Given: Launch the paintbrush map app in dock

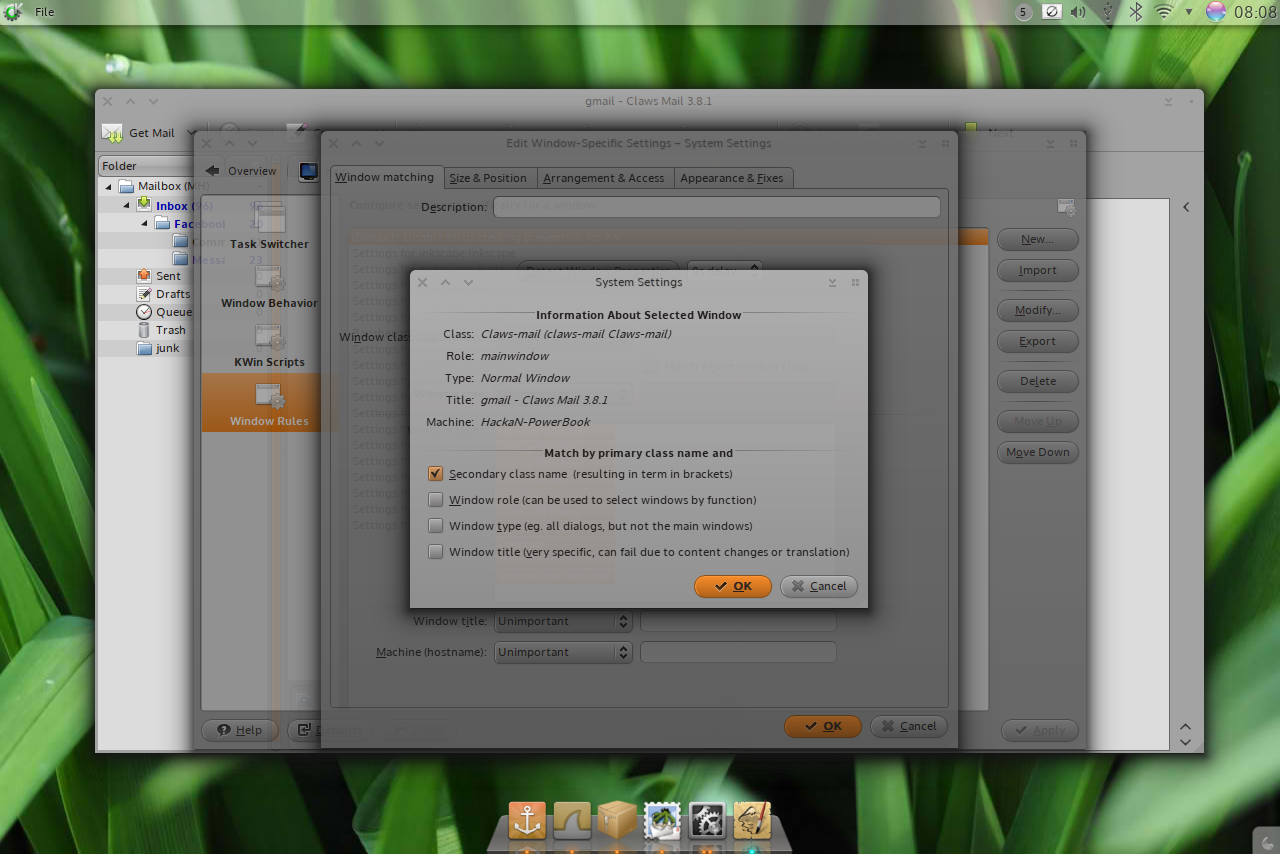Looking at the screenshot, I should (x=752, y=820).
